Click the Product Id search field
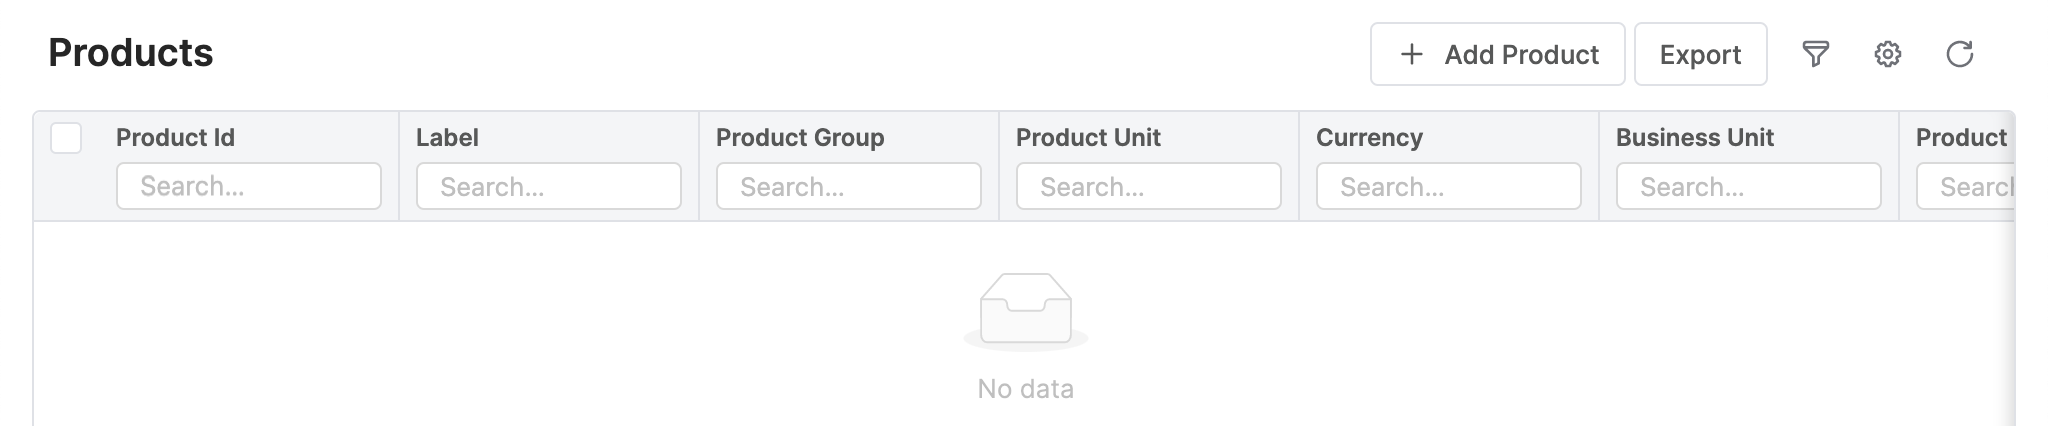Image resolution: width=2048 pixels, height=426 pixels. 249,187
